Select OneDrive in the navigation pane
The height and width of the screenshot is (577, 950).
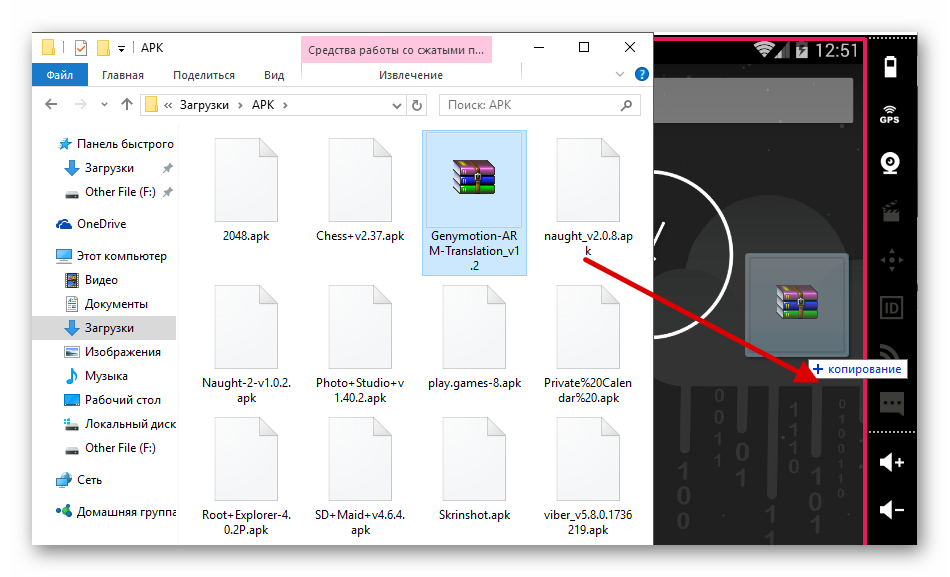point(101,224)
